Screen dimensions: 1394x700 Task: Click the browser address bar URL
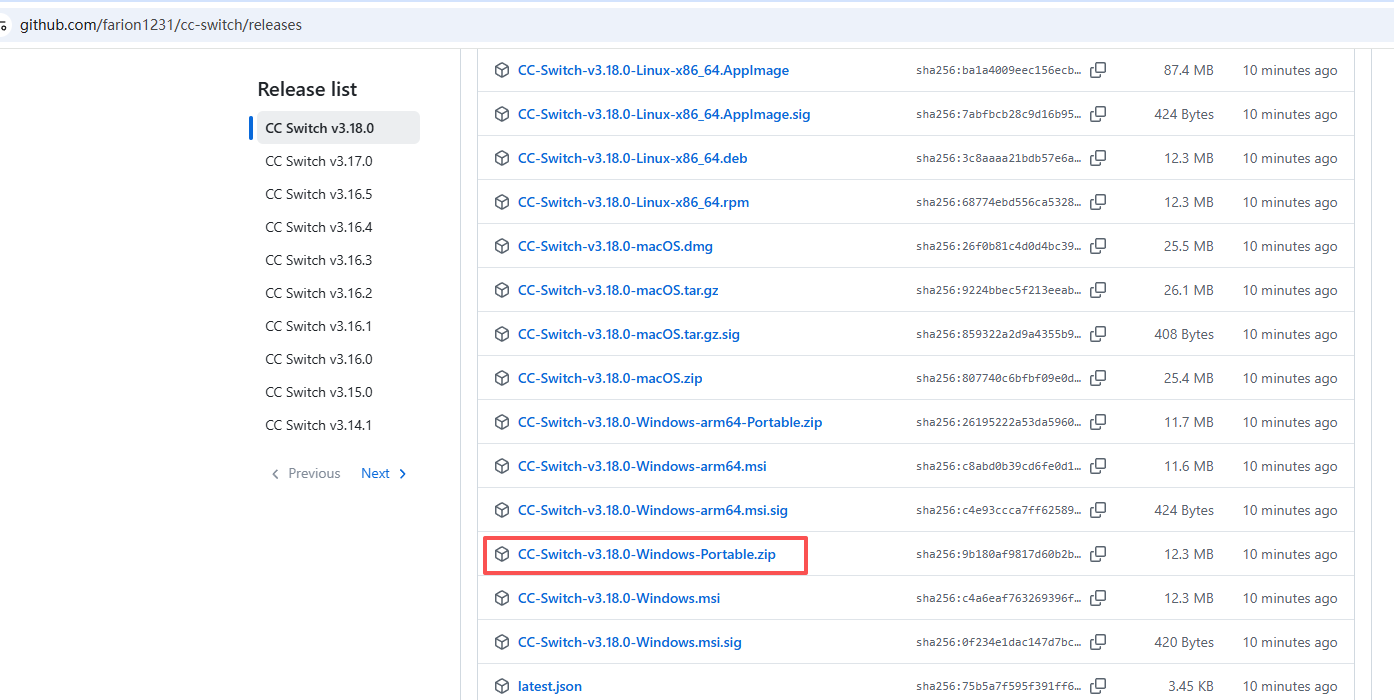161,25
